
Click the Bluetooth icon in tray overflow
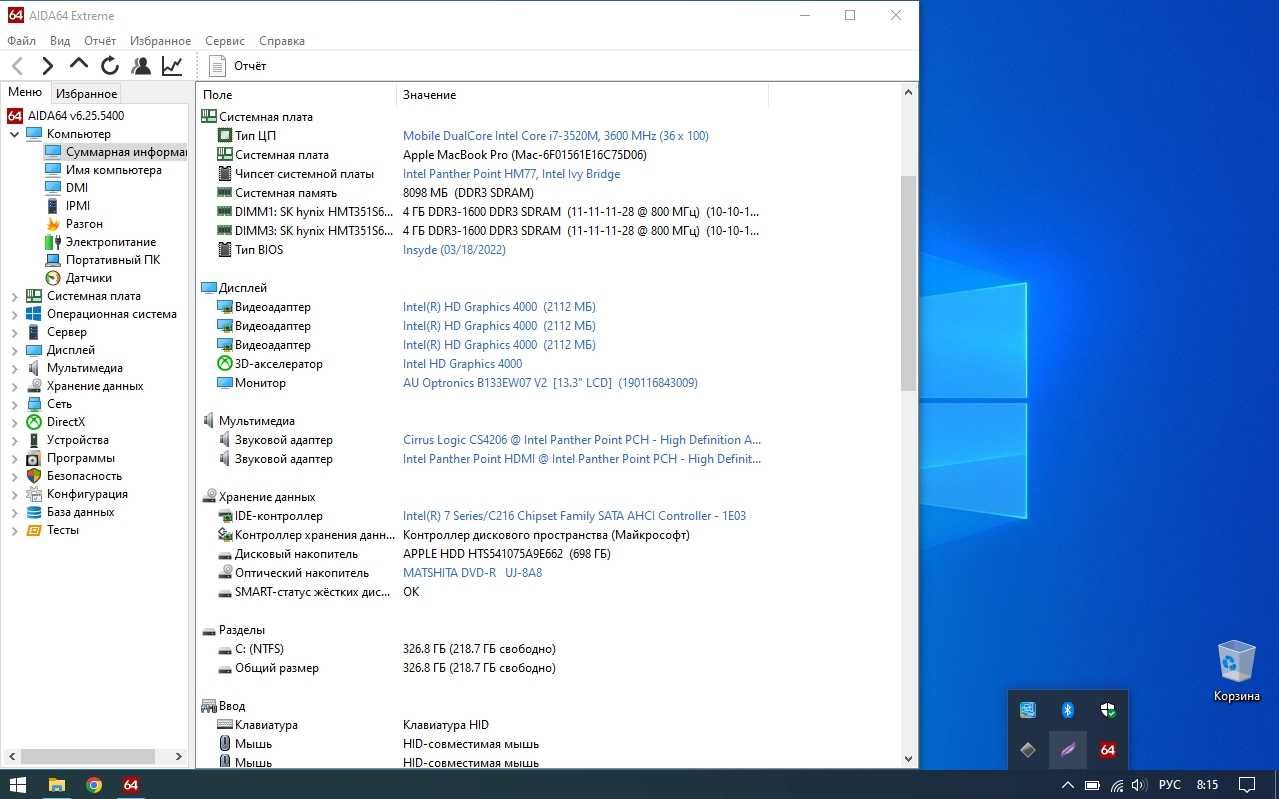coord(1067,710)
